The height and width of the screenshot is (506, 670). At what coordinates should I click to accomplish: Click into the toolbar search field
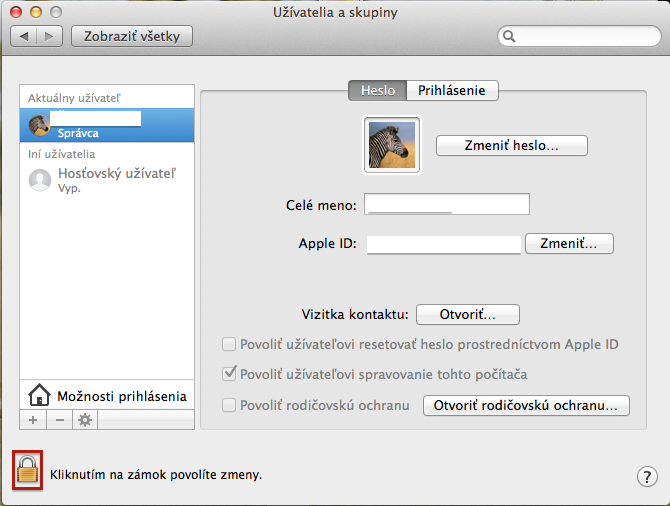[579, 36]
